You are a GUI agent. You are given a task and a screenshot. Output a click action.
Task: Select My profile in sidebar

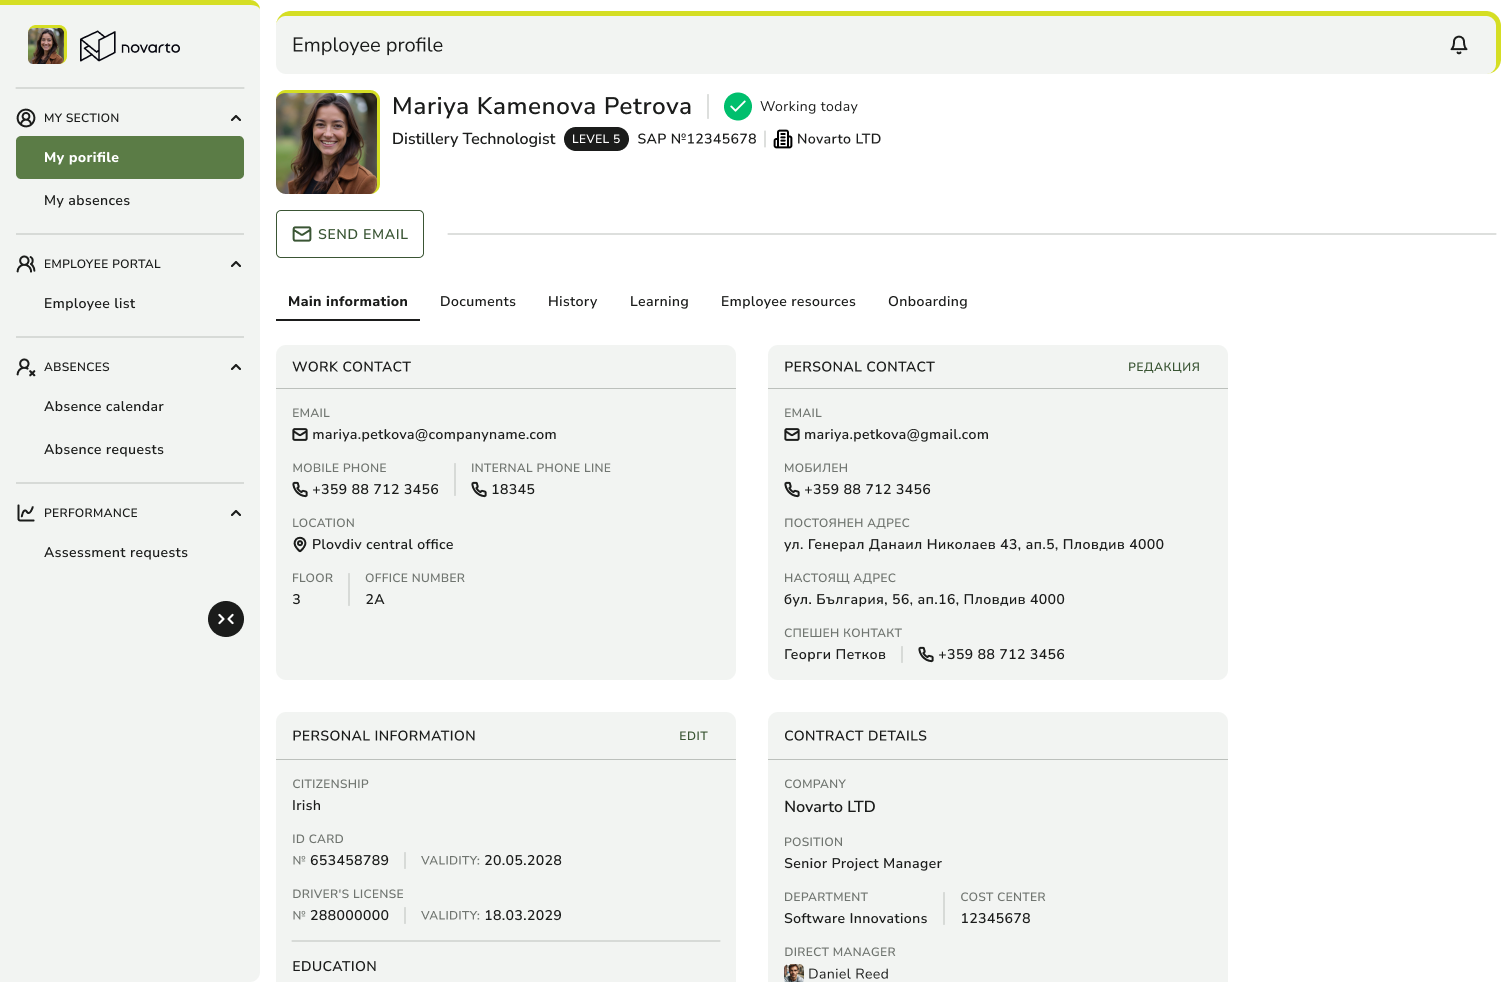[x=130, y=158]
